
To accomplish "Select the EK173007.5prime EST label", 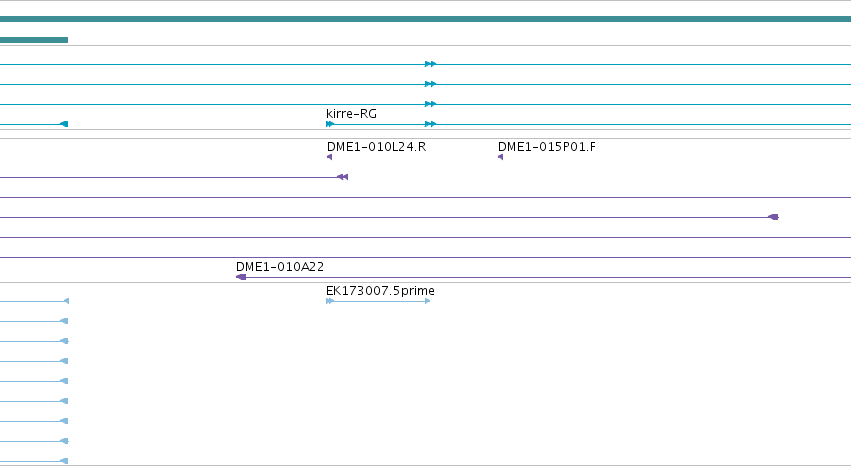I will 380,291.
